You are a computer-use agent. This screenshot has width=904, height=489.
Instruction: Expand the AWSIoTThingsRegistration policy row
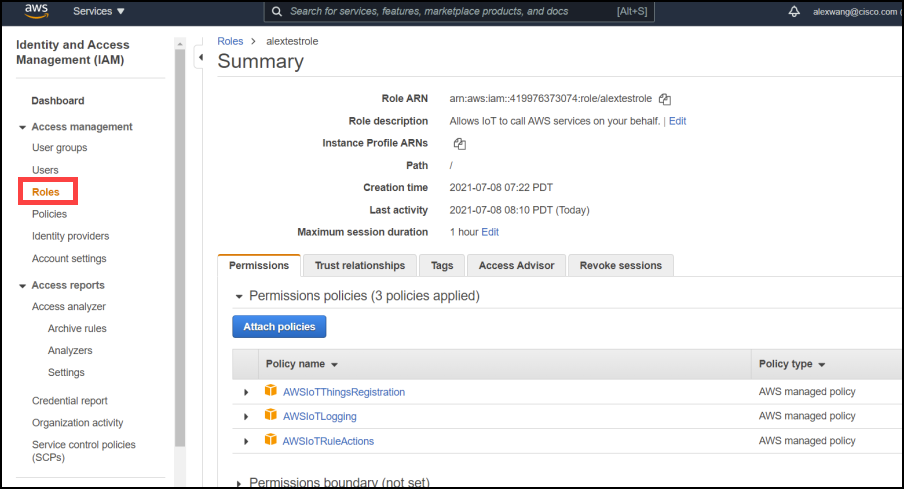[x=246, y=392]
